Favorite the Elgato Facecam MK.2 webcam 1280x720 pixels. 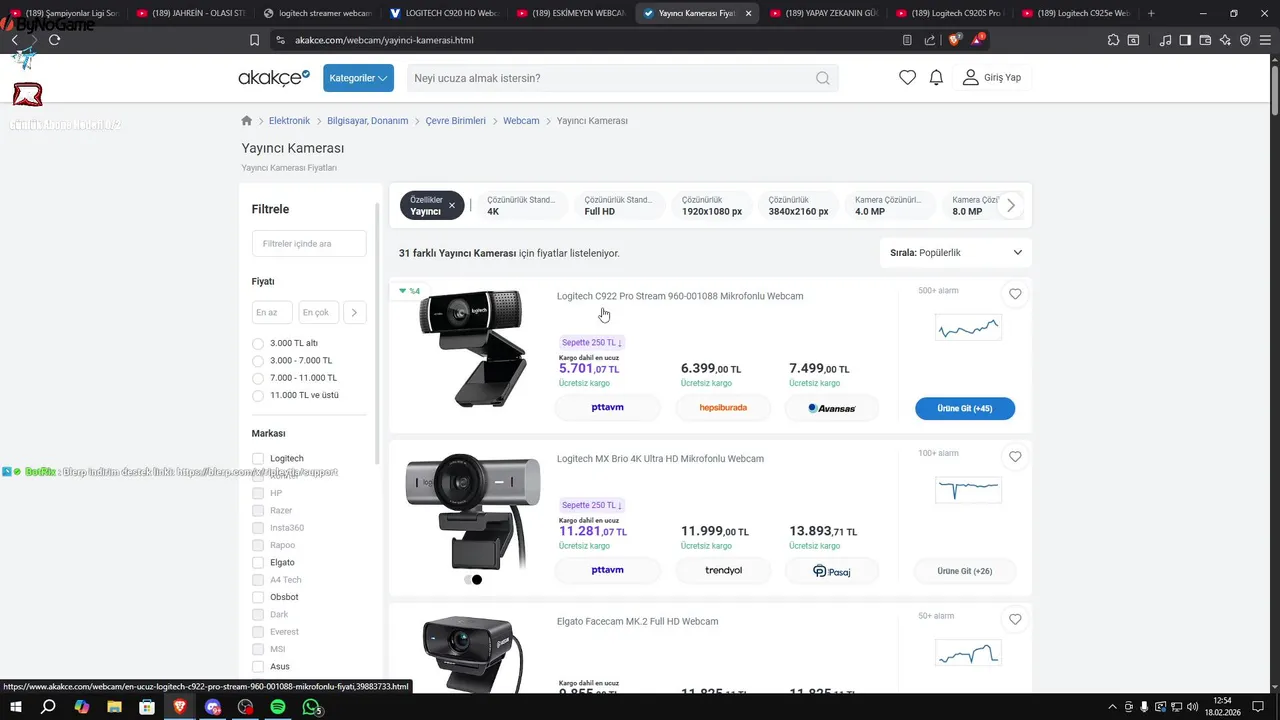point(1015,620)
